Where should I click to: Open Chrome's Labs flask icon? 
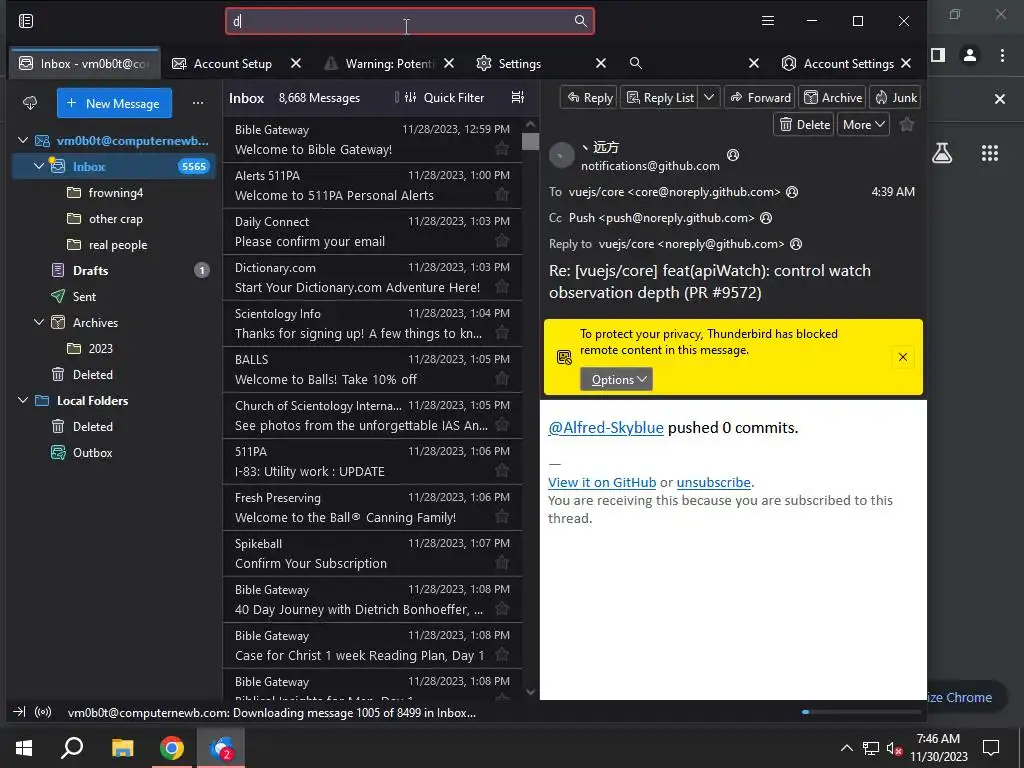942,153
